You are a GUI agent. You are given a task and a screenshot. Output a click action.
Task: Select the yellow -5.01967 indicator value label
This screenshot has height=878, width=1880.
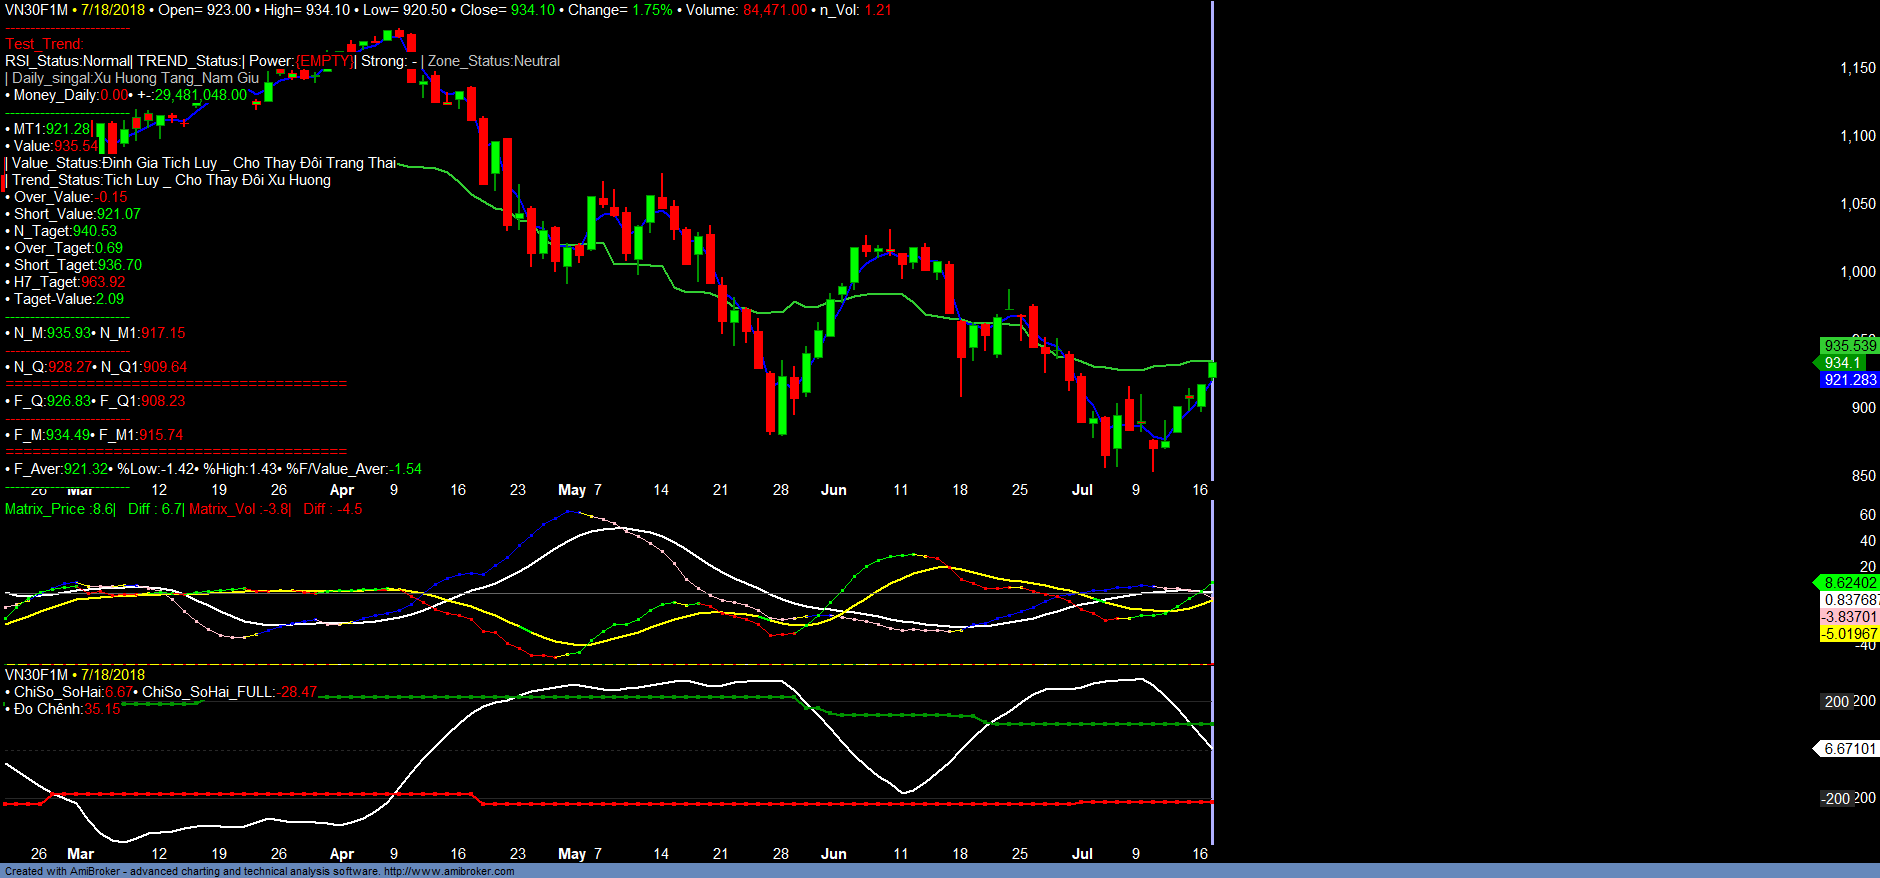[1849, 634]
